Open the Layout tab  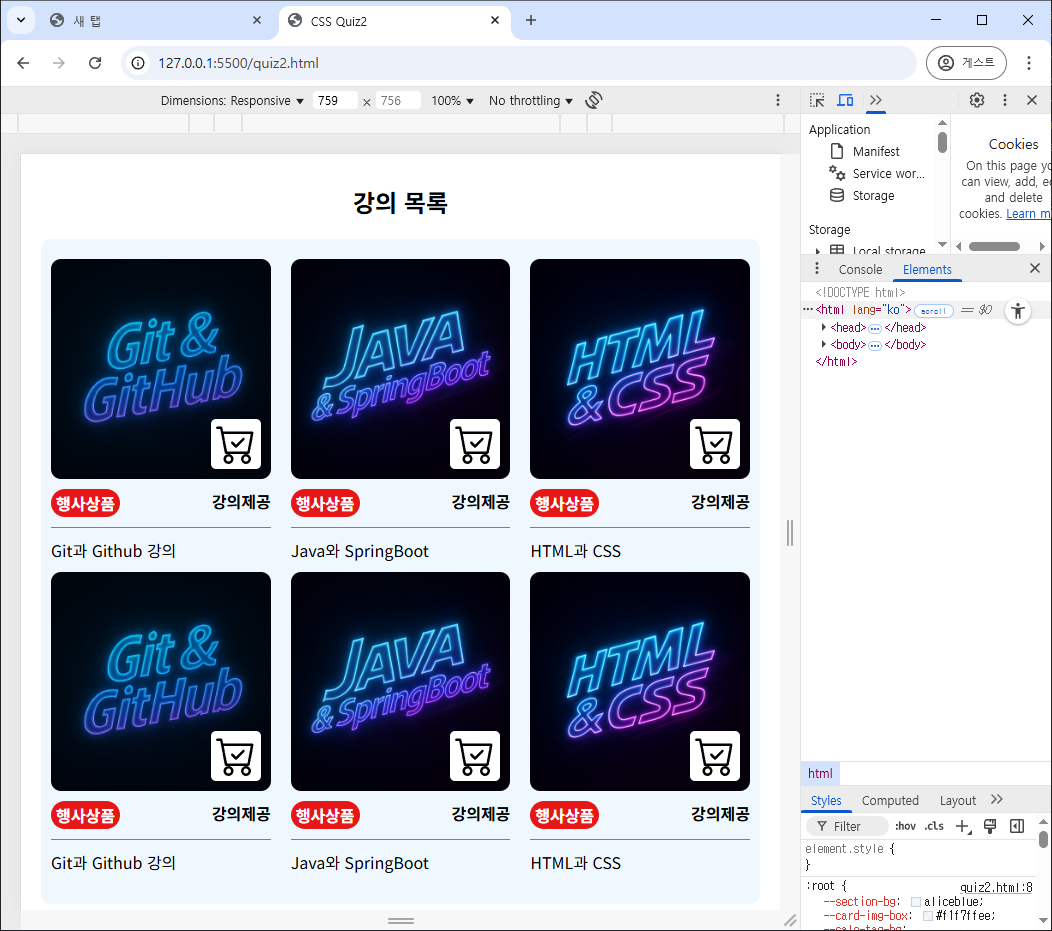(957, 800)
